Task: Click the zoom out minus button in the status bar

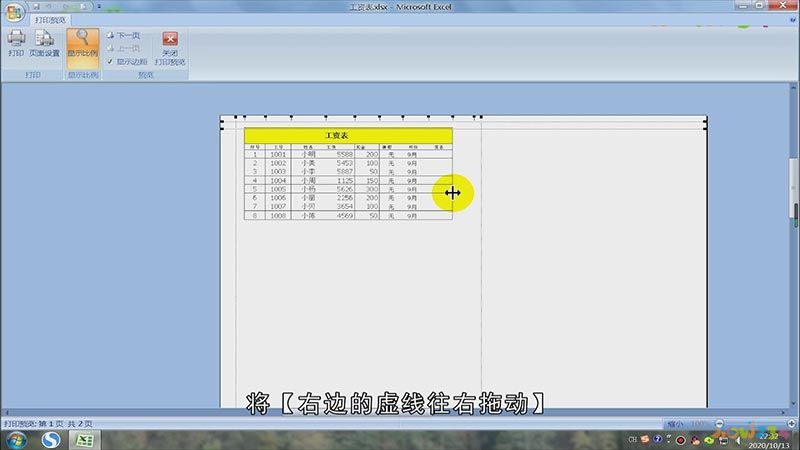Action: (x=719, y=423)
